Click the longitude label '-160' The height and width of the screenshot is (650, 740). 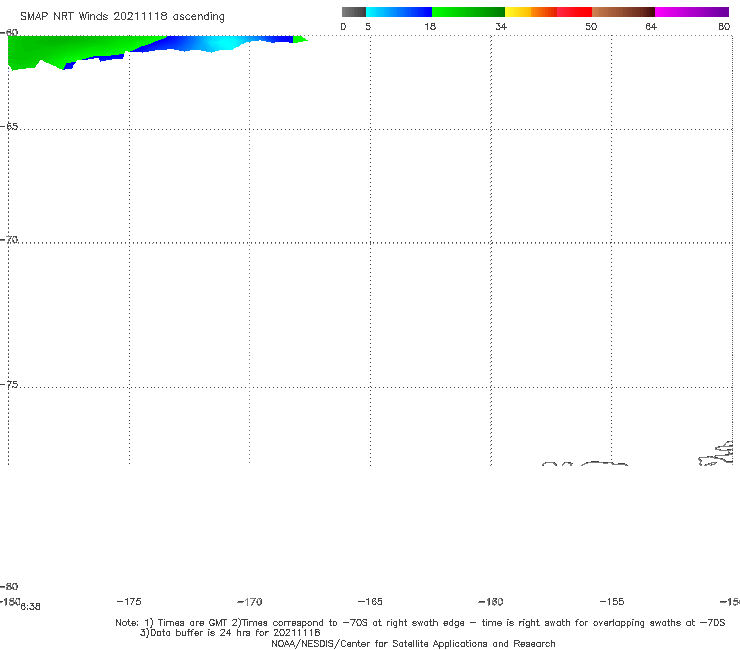[491, 602]
